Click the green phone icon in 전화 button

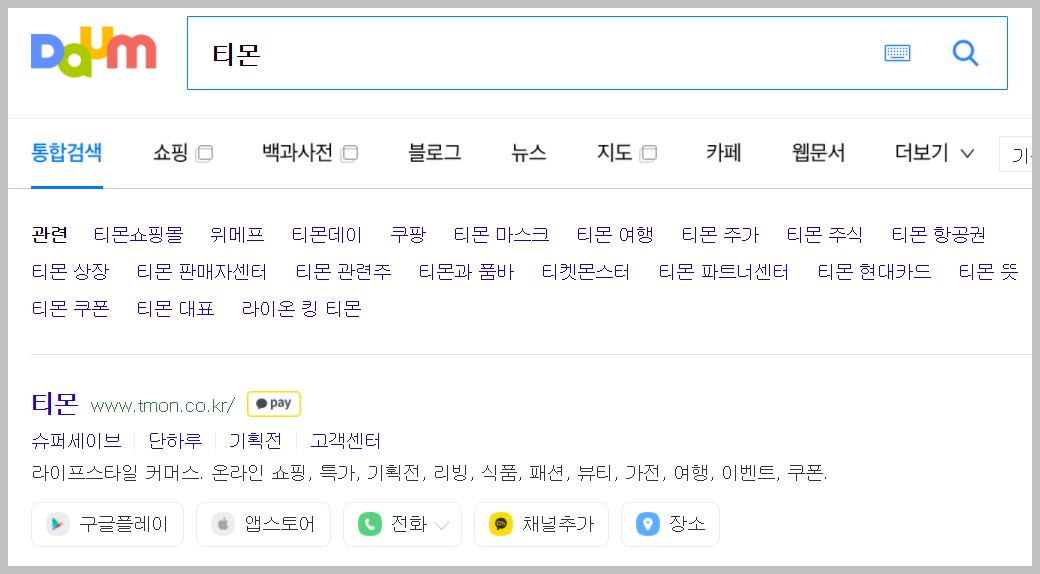coord(369,524)
